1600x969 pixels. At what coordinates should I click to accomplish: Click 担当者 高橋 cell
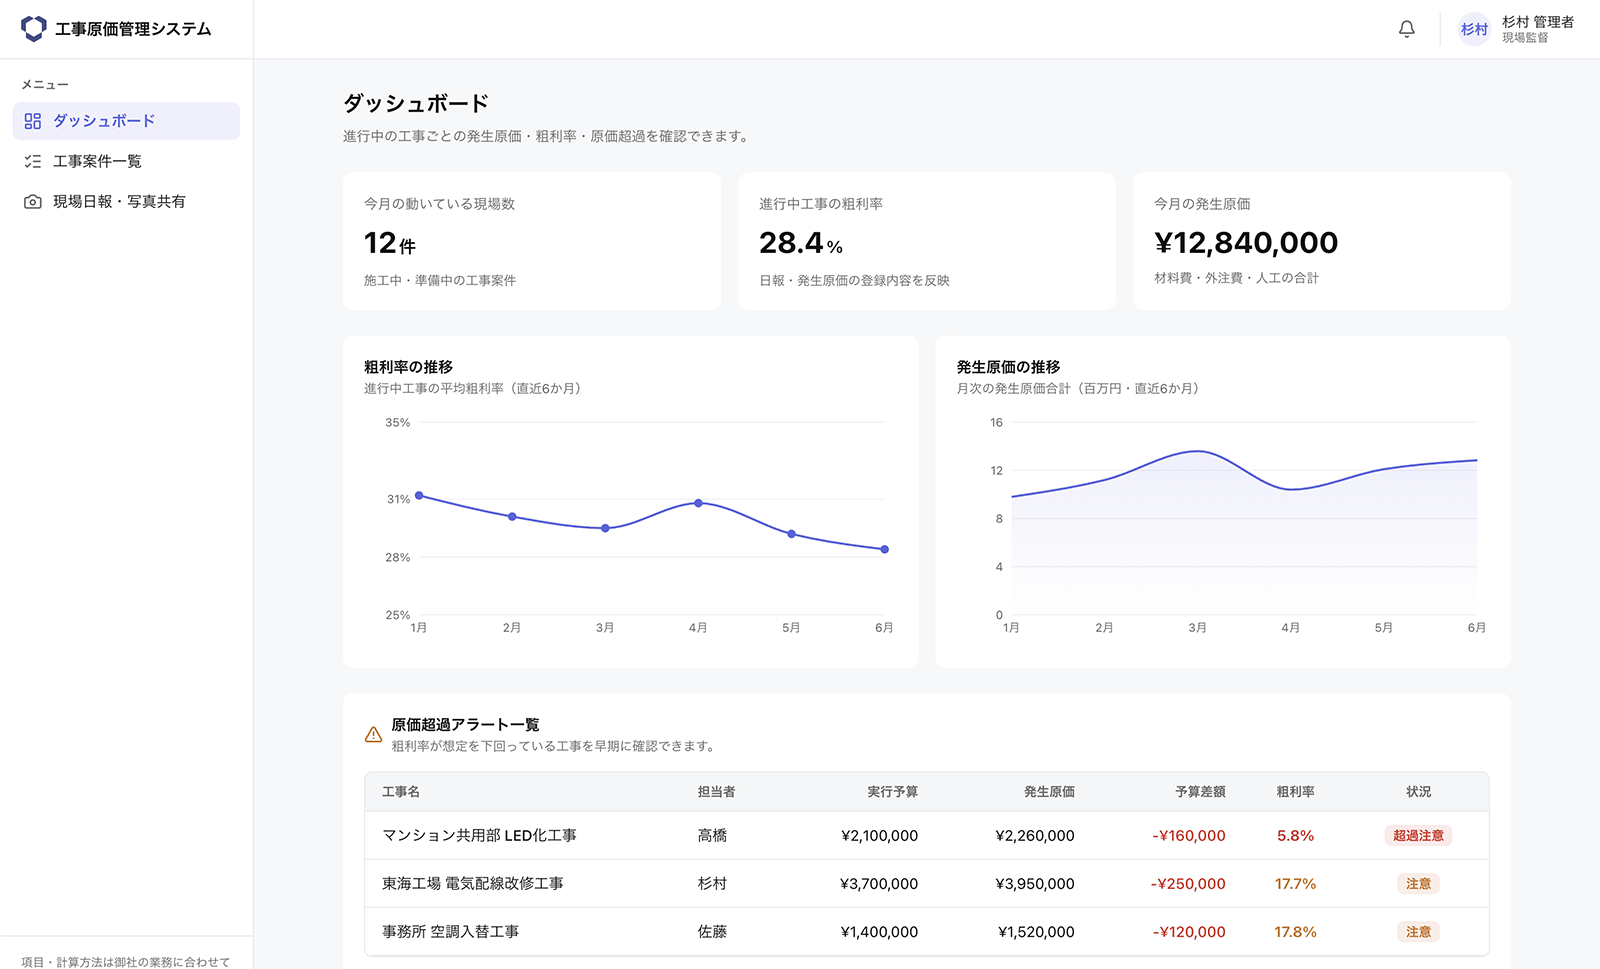(712, 835)
